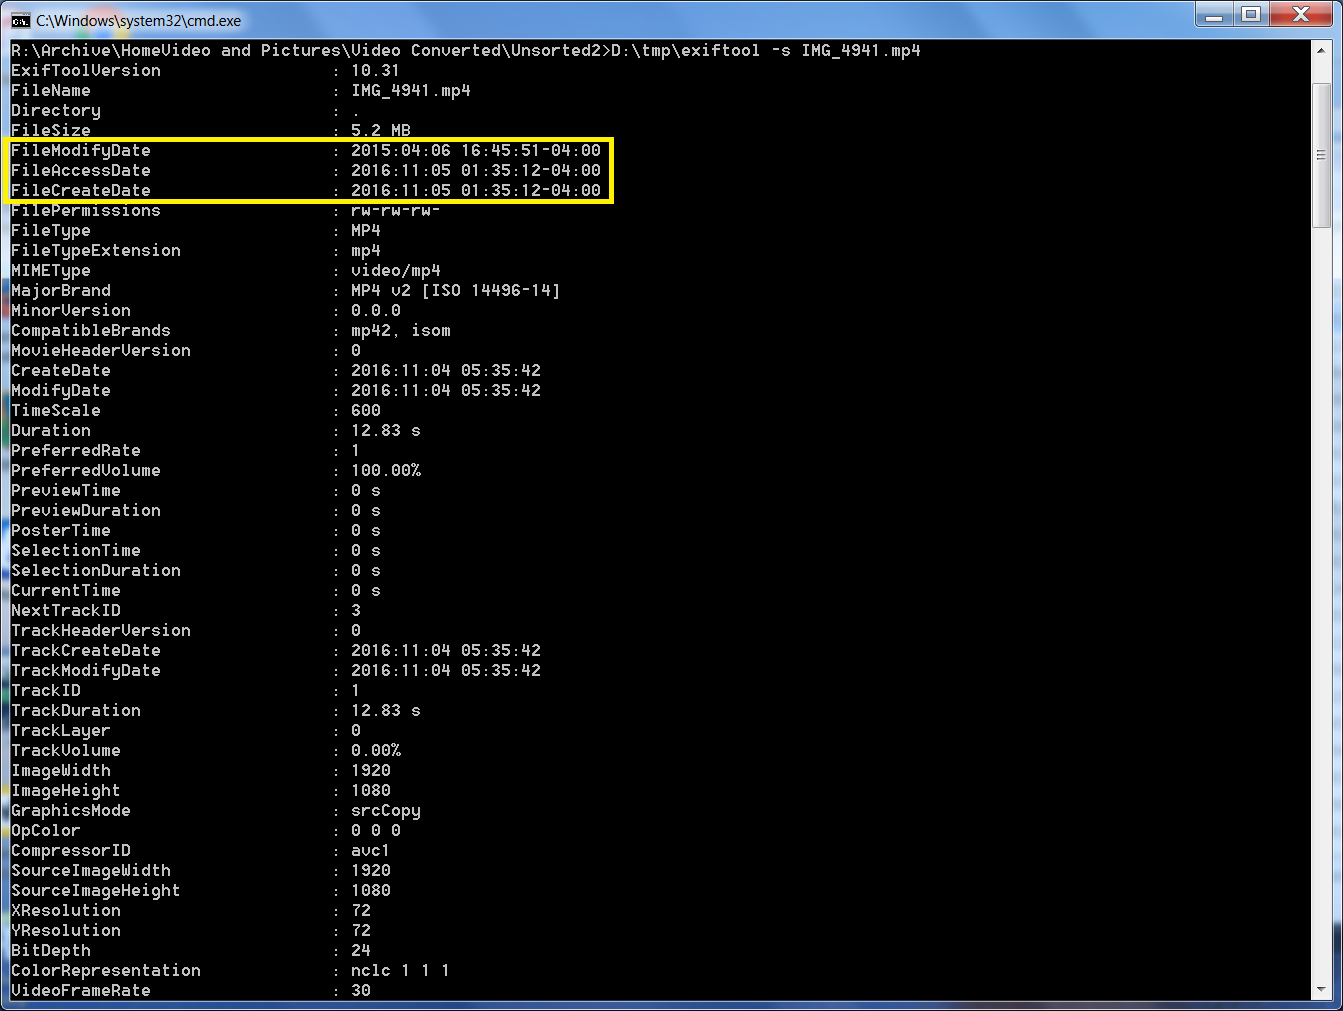1343x1011 pixels.
Task: Click the TrackVolume value 0.00%
Action: click(376, 751)
